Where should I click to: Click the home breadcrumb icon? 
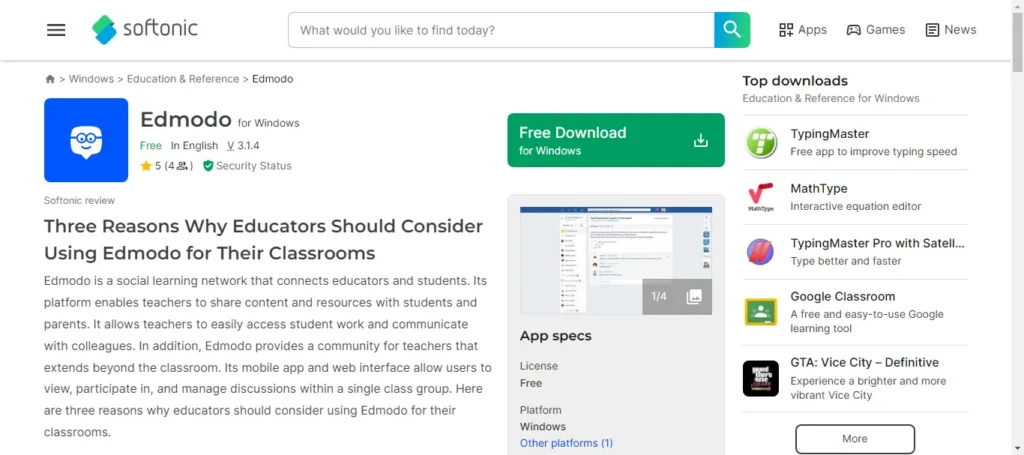pos(50,79)
